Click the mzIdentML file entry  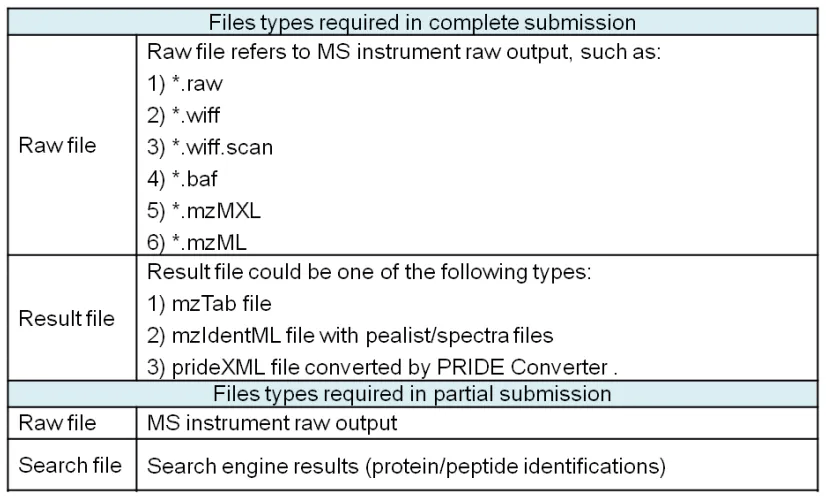pos(350,335)
